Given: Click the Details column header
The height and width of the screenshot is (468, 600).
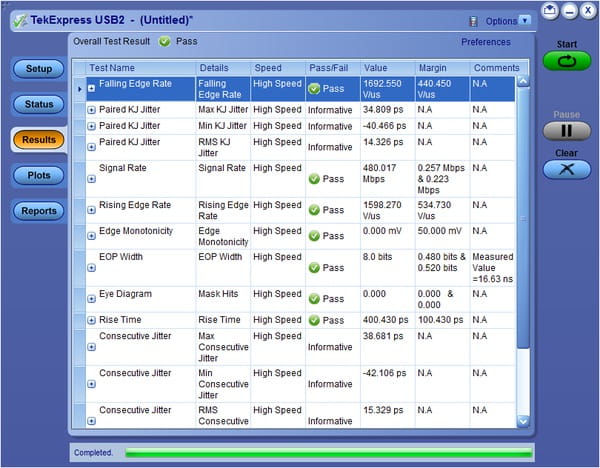Looking at the screenshot, I should [223, 68].
